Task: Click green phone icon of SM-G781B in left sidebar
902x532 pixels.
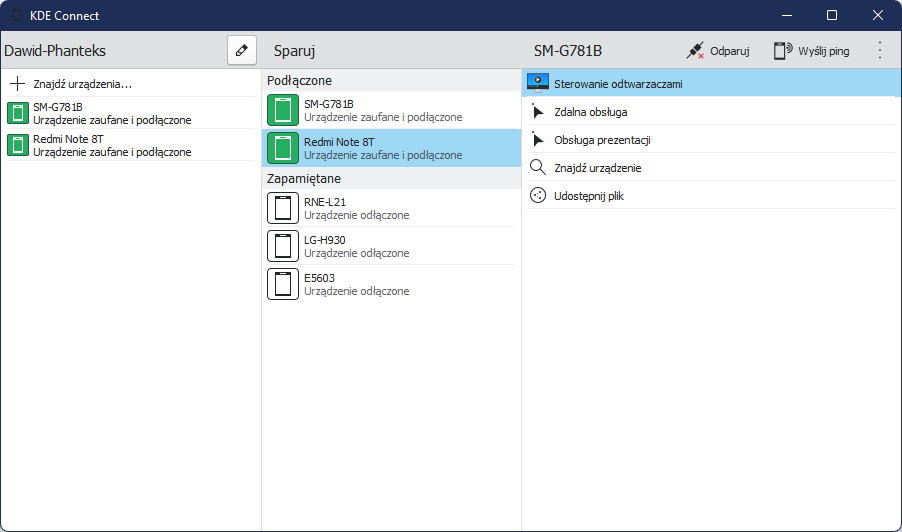Action: [18, 113]
